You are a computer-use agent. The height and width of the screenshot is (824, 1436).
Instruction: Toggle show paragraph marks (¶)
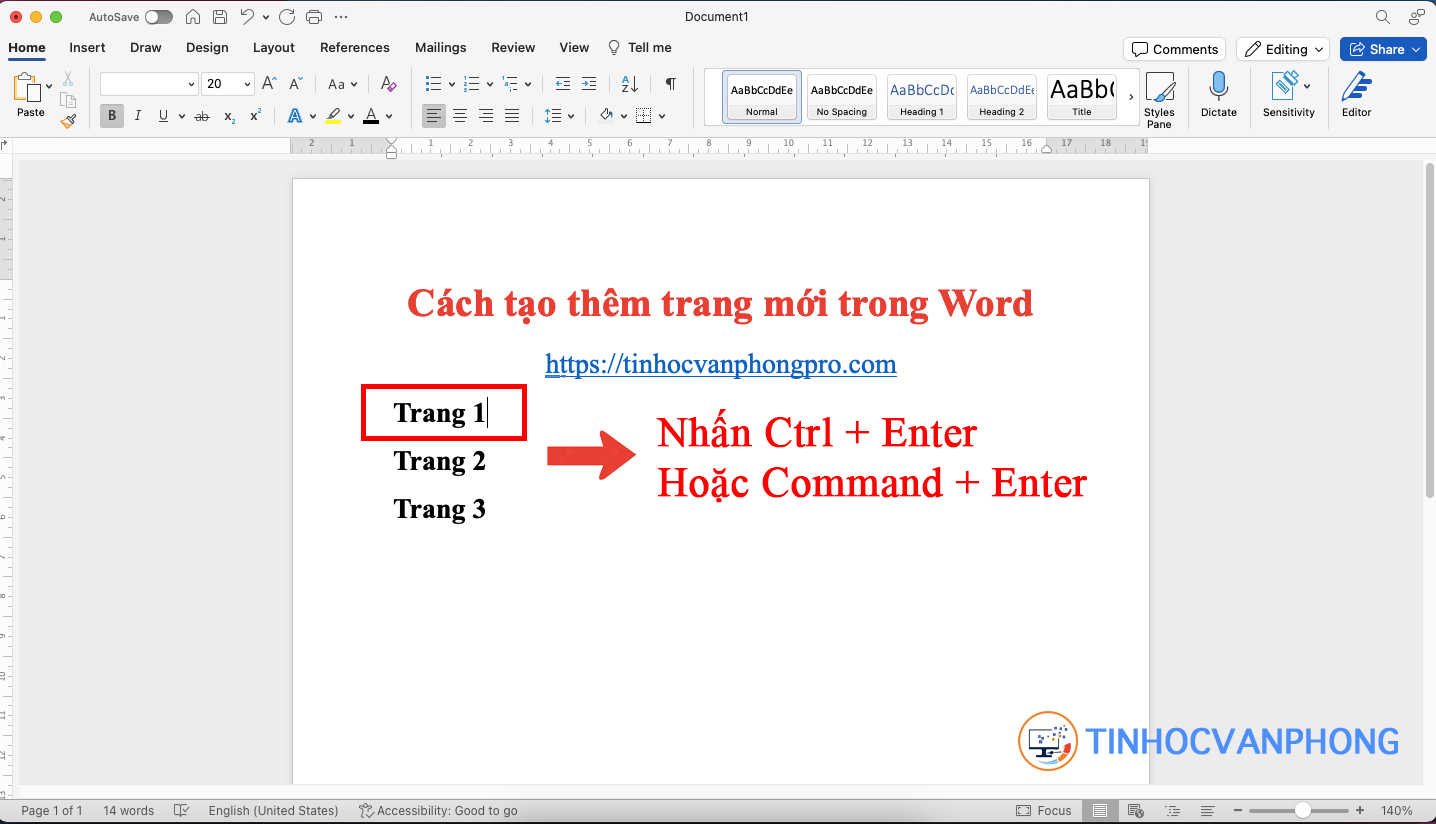click(x=671, y=84)
